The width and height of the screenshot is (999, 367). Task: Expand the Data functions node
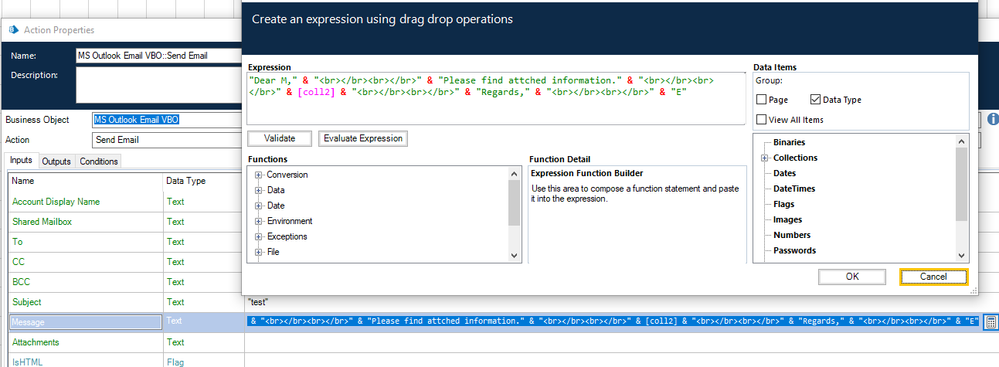tap(259, 190)
